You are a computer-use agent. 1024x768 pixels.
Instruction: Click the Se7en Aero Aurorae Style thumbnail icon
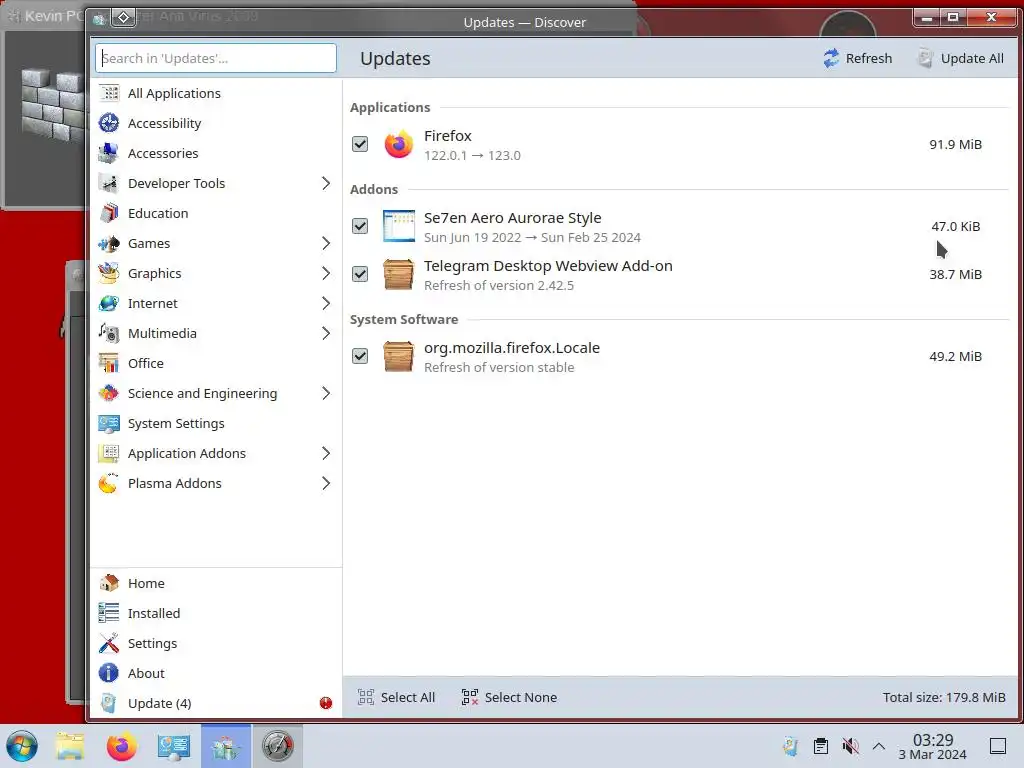(x=398, y=226)
